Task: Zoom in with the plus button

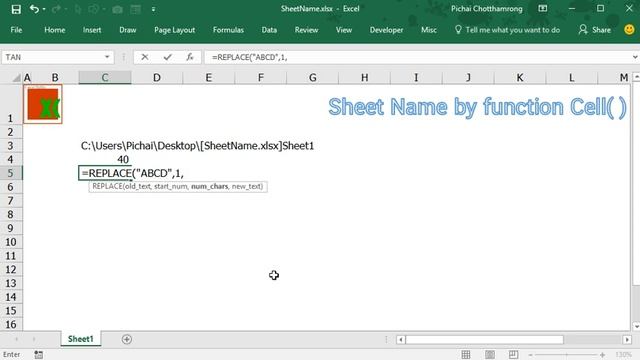Action: click(x=602, y=355)
